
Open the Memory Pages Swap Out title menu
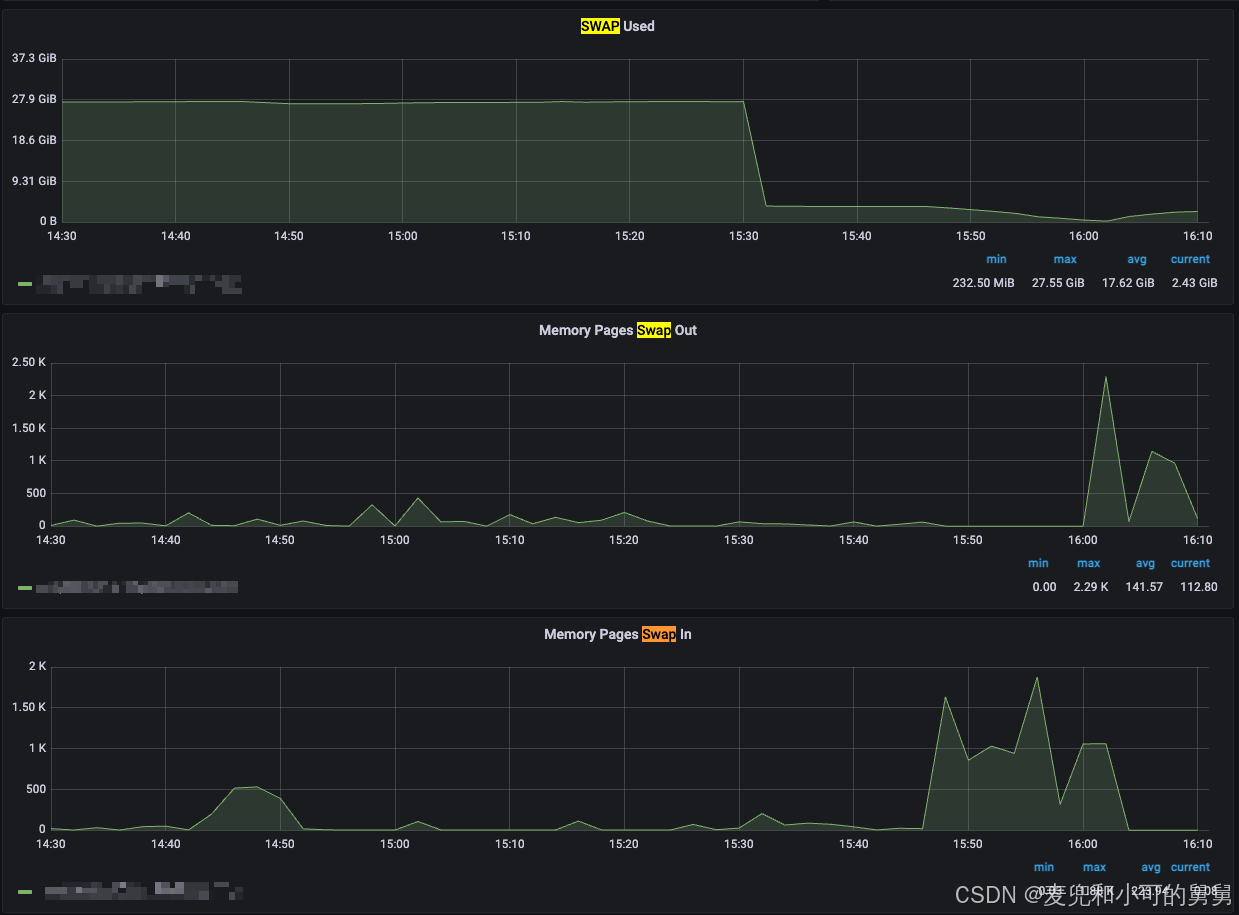click(x=617, y=330)
